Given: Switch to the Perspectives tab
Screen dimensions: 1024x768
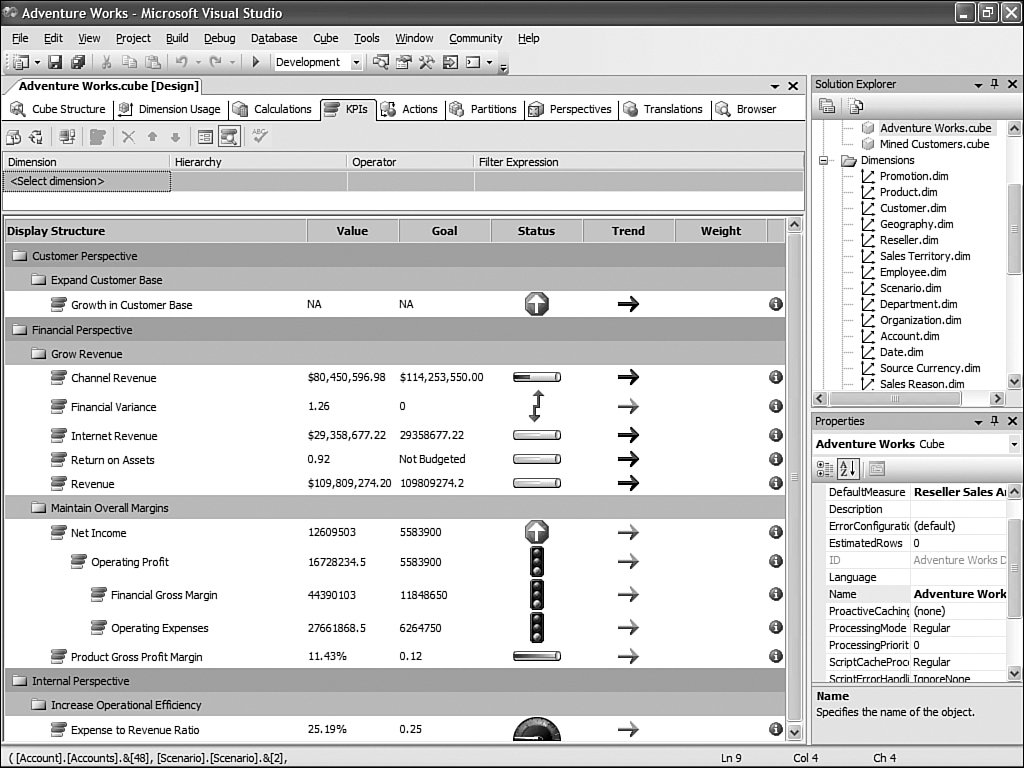Looking at the screenshot, I should point(570,109).
